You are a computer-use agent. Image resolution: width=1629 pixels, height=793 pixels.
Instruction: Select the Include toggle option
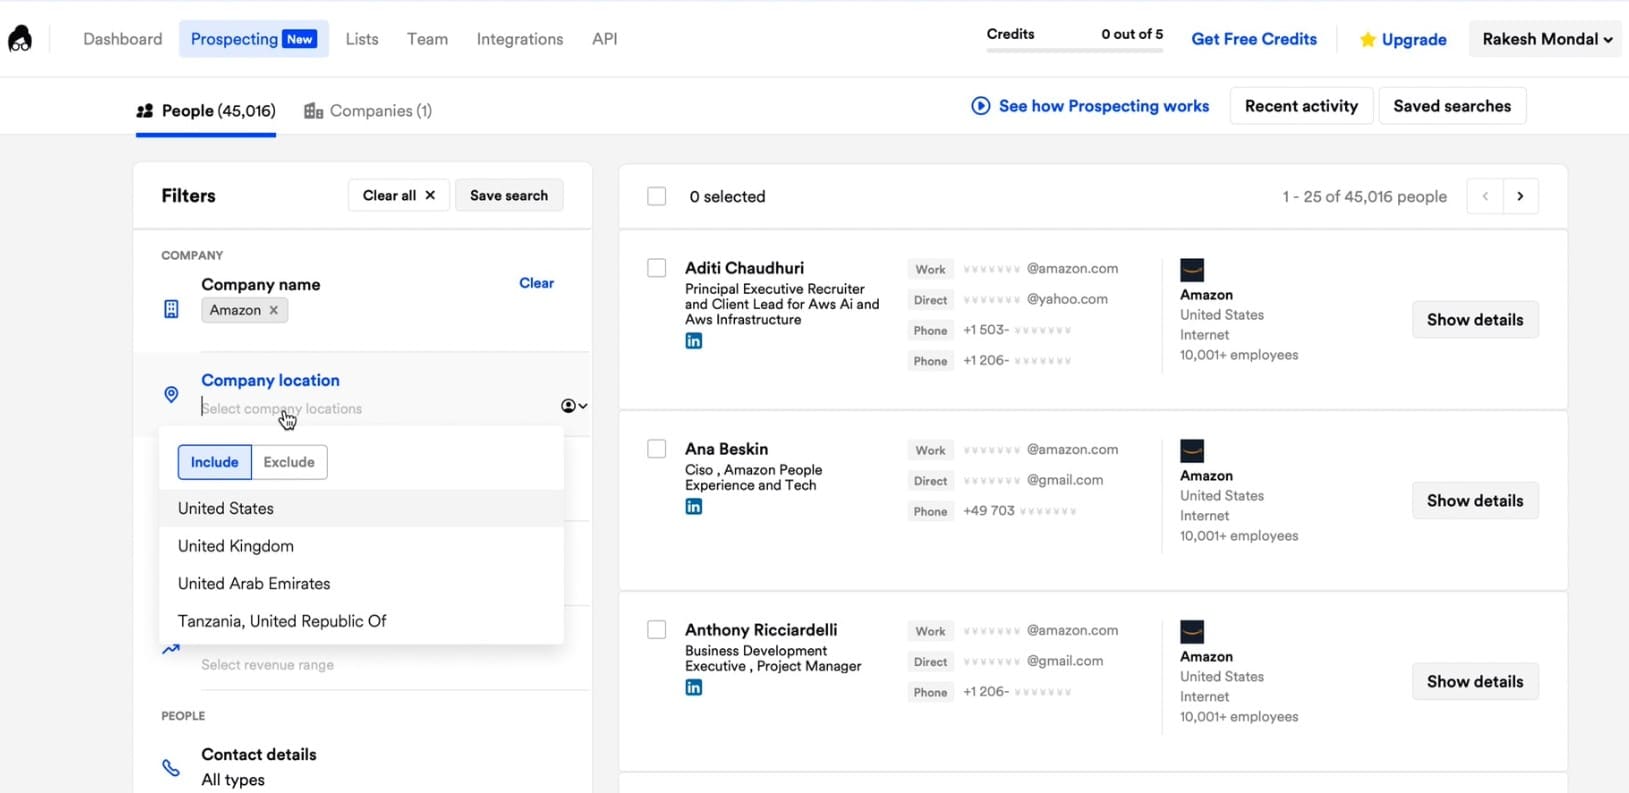215,462
